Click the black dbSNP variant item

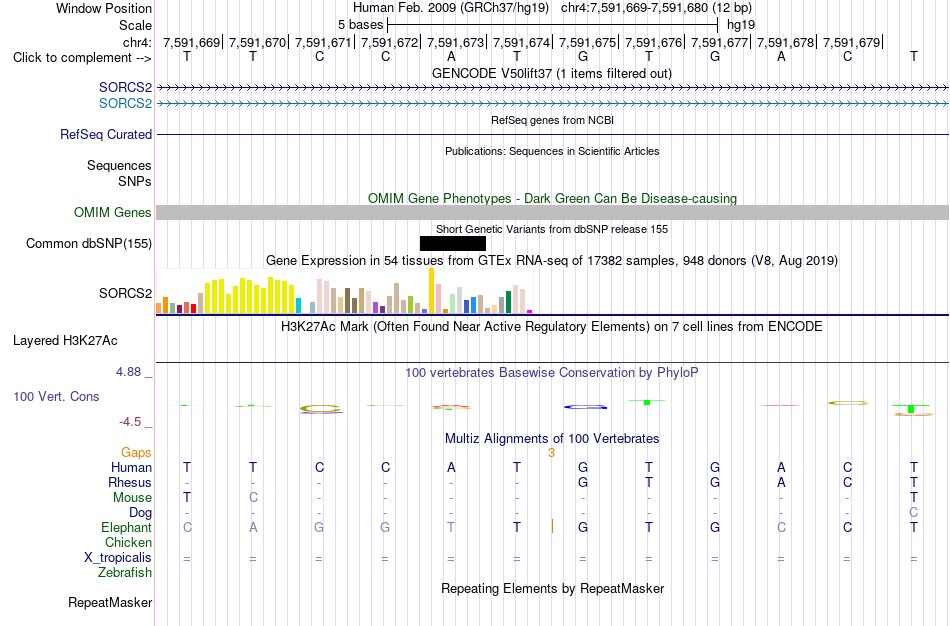click(453, 244)
